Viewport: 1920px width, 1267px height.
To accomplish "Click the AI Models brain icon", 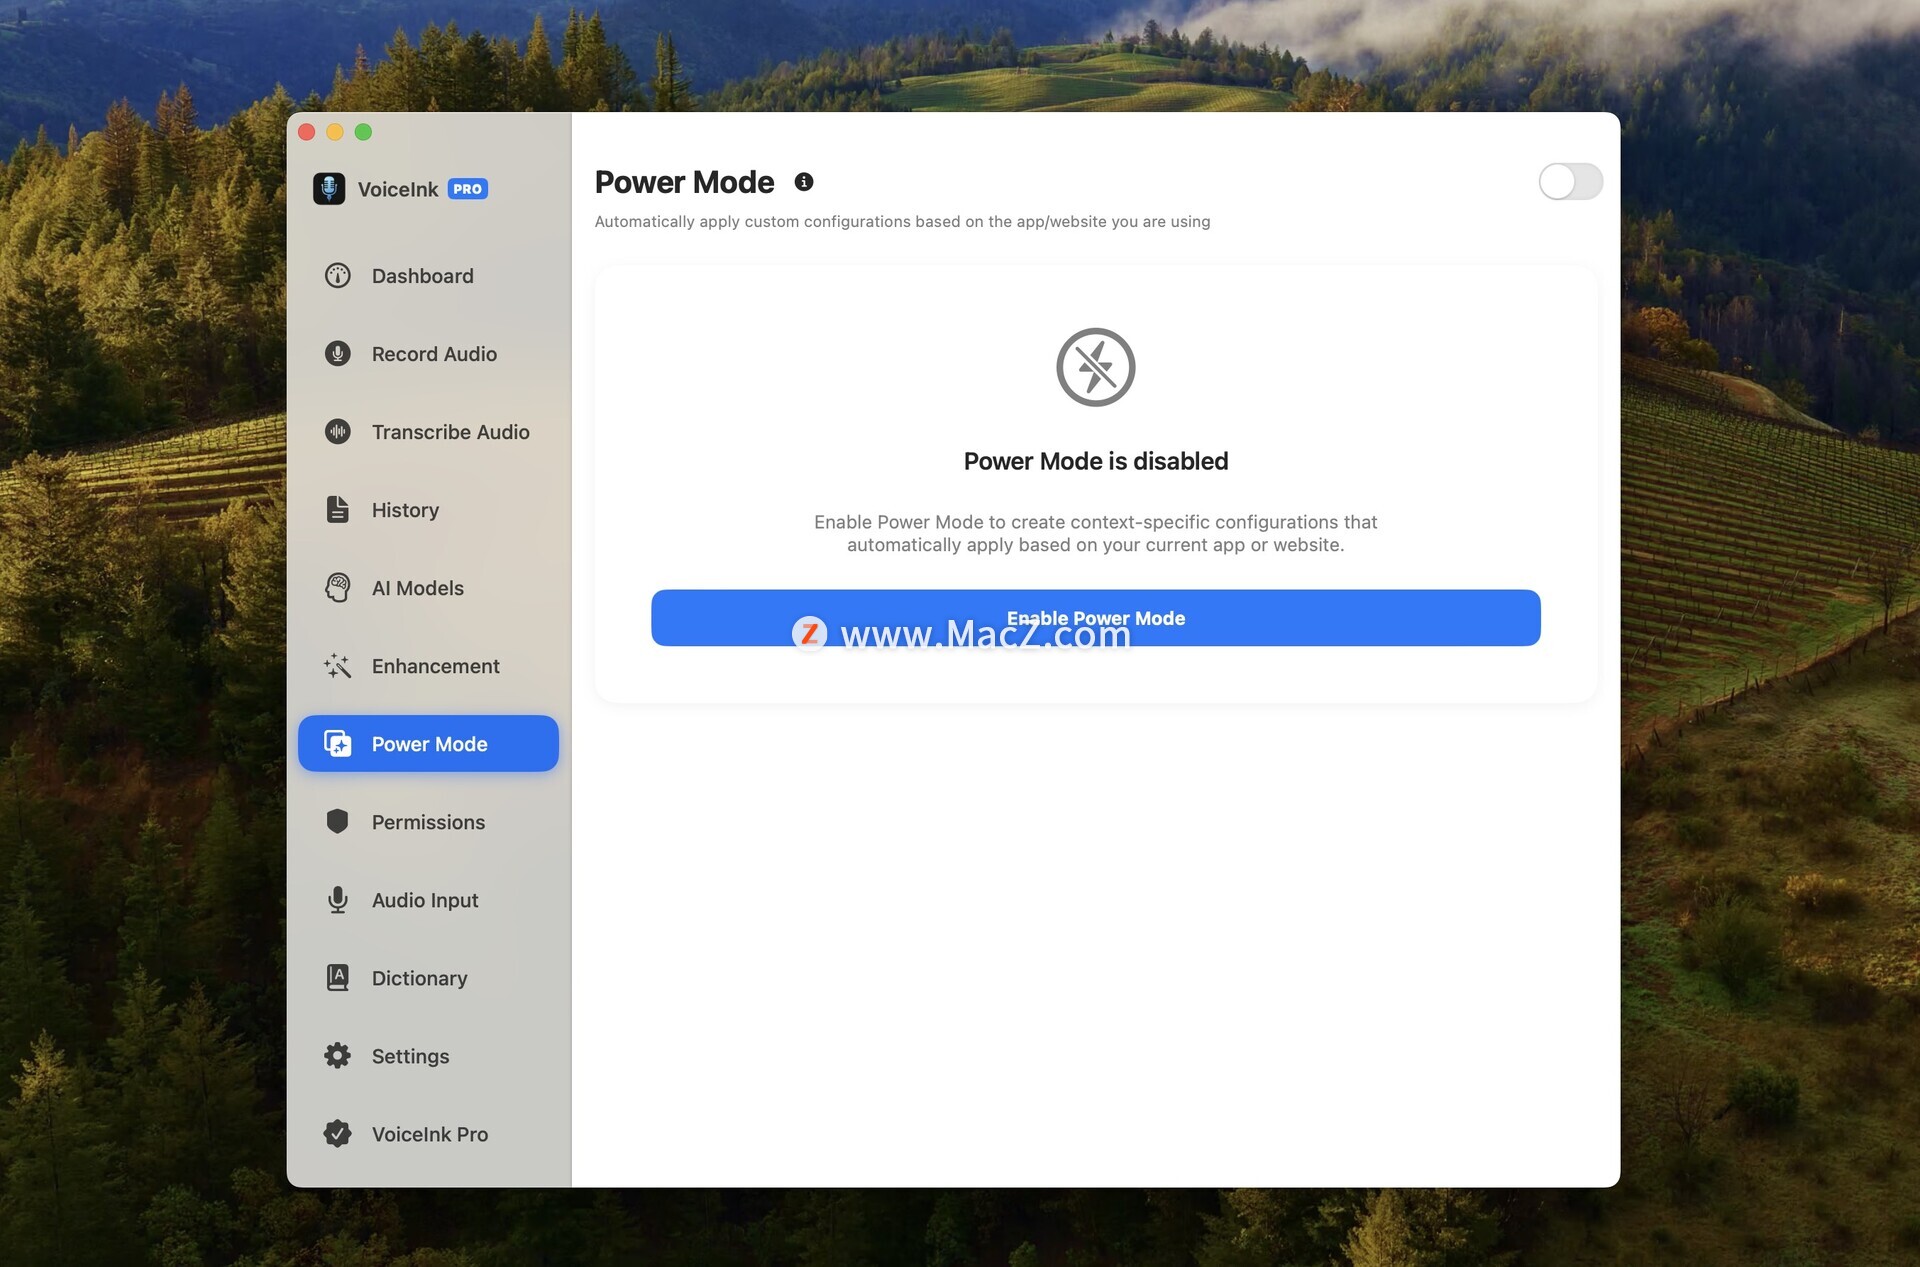I will pos(338,588).
